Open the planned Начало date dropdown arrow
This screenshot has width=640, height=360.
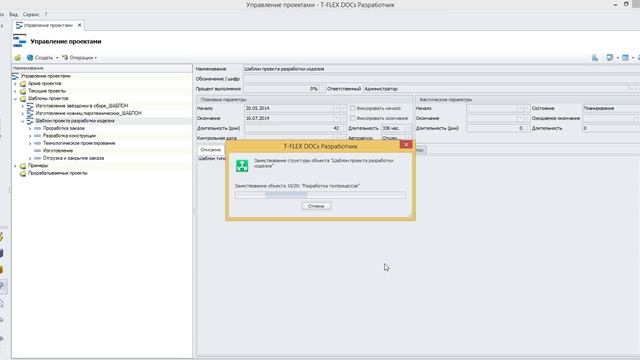coord(337,108)
